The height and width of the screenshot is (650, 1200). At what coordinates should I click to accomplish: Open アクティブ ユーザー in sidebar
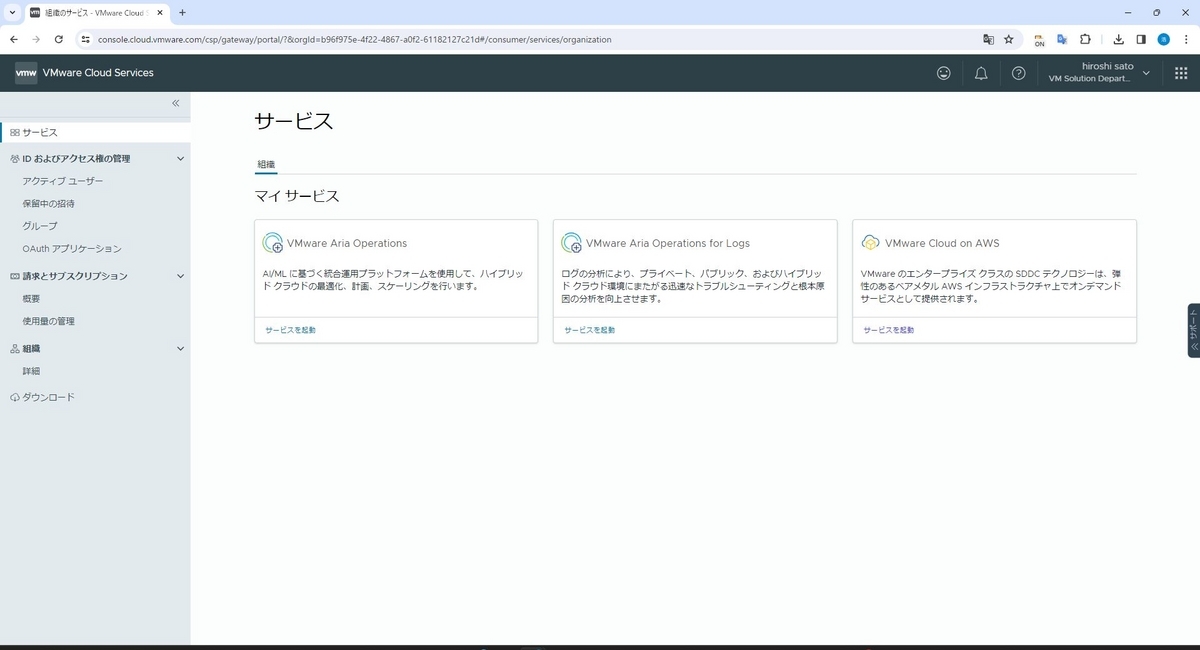[62, 181]
